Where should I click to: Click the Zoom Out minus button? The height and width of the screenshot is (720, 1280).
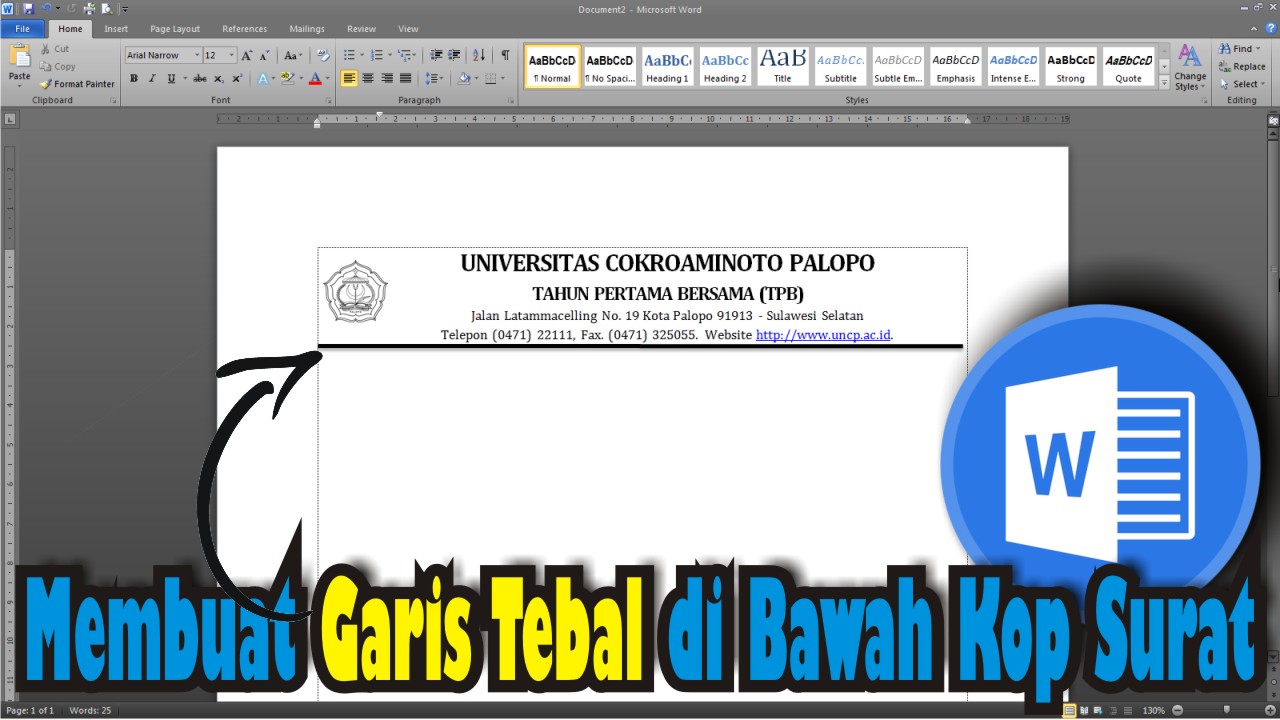[1176, 711]
